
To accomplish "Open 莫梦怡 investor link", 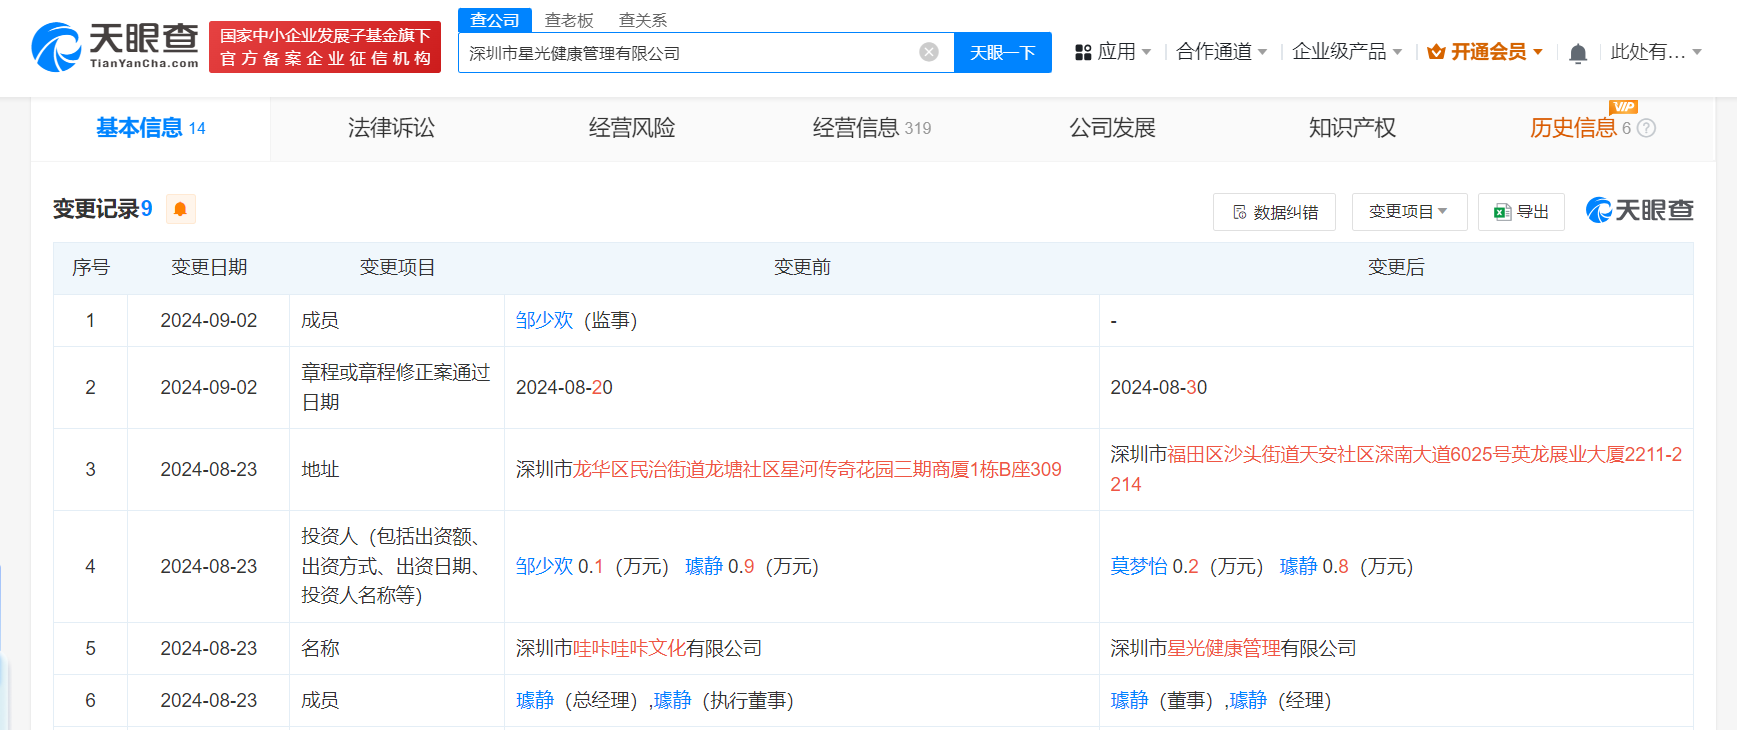I will [1139, 566].
